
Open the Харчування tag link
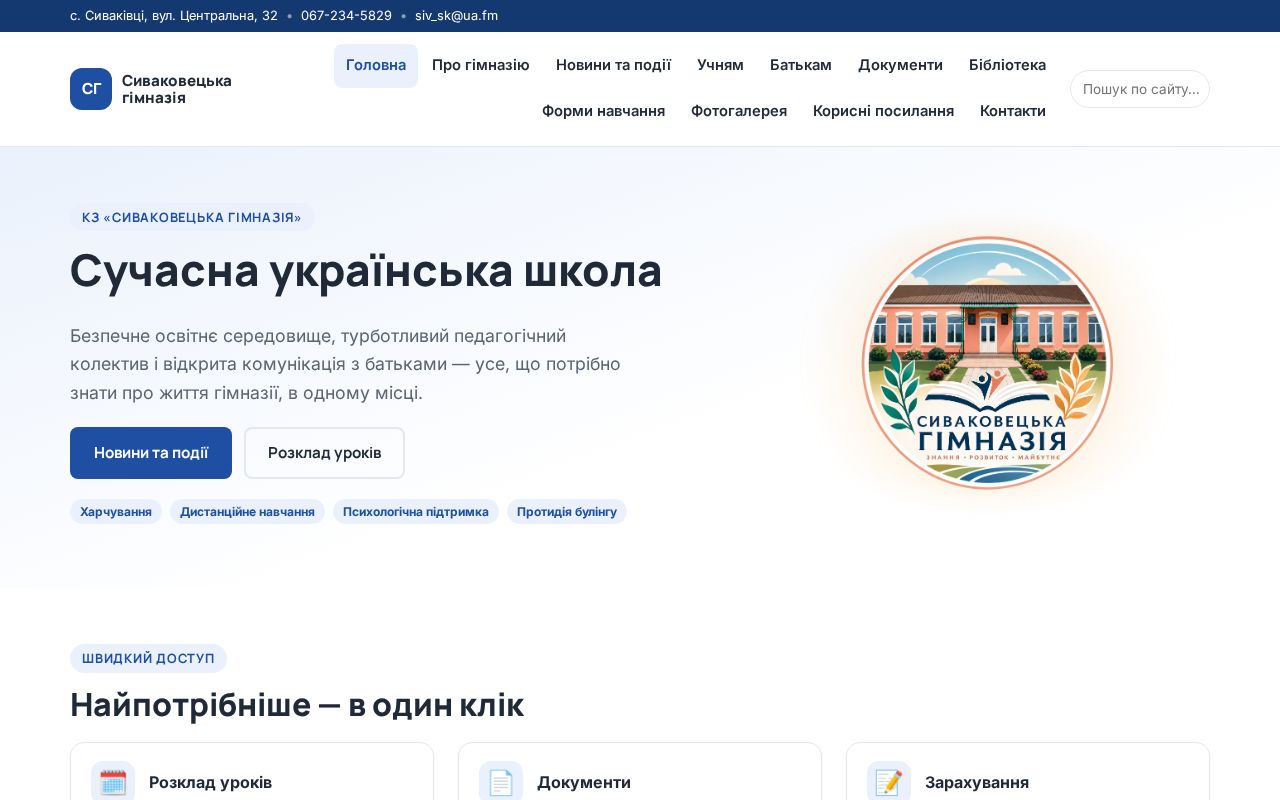coord(116,512)
